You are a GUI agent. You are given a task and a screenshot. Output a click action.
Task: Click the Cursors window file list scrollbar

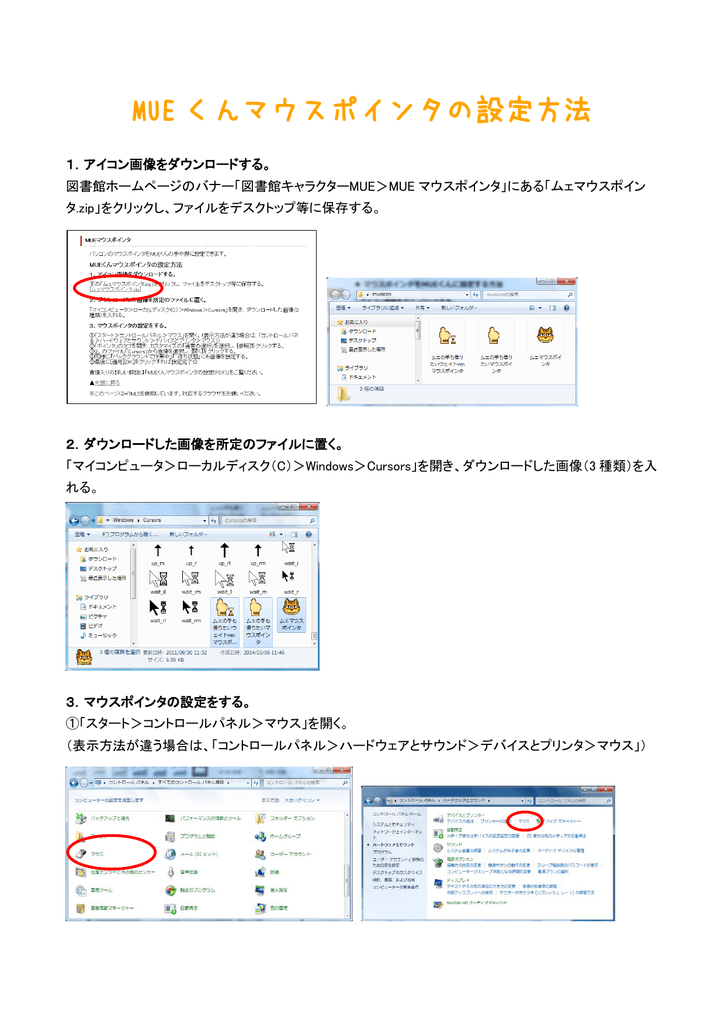pos(315,593)
